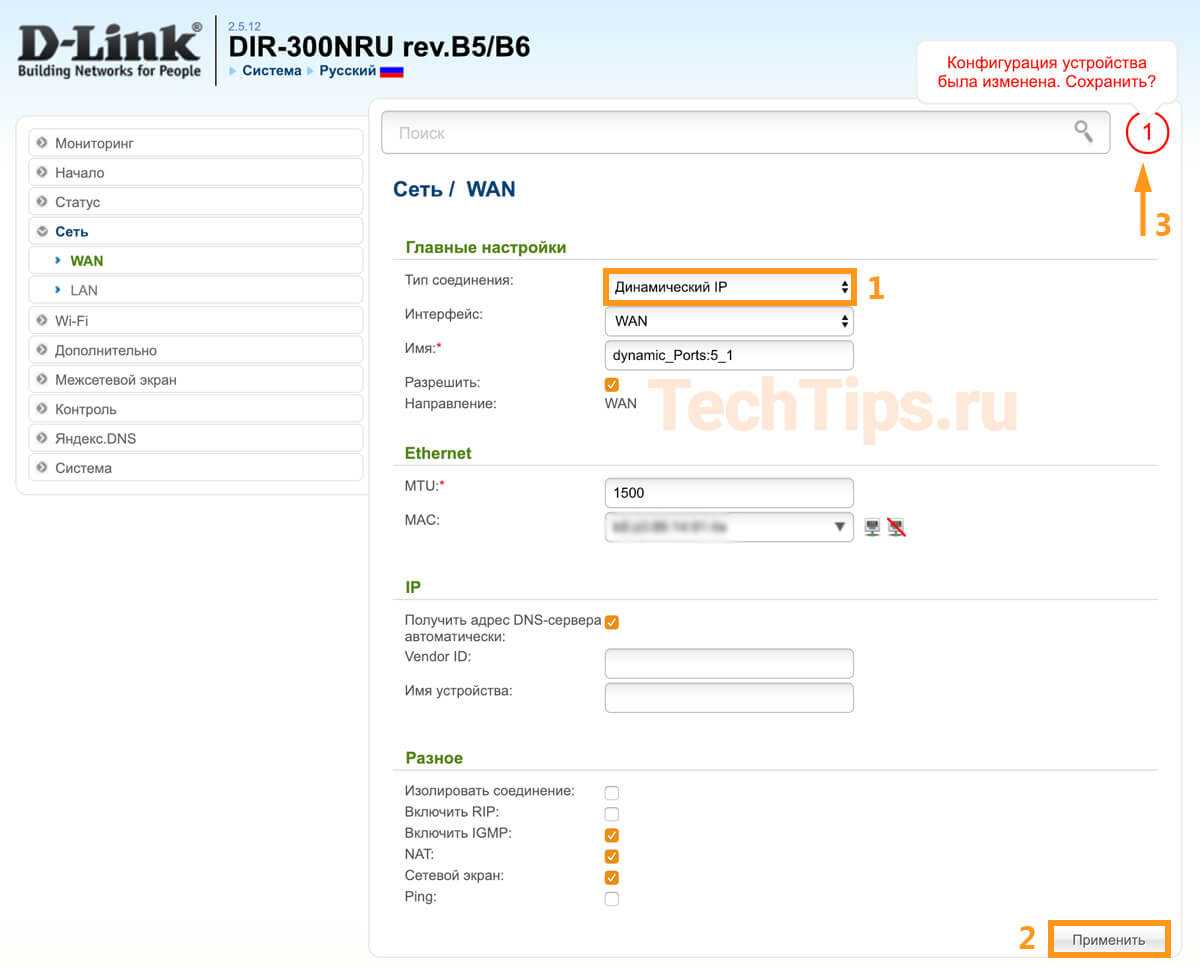Open the Тип соединения dropdown
The height and width of the screenshot is (966, 1200).
point(729,288)
